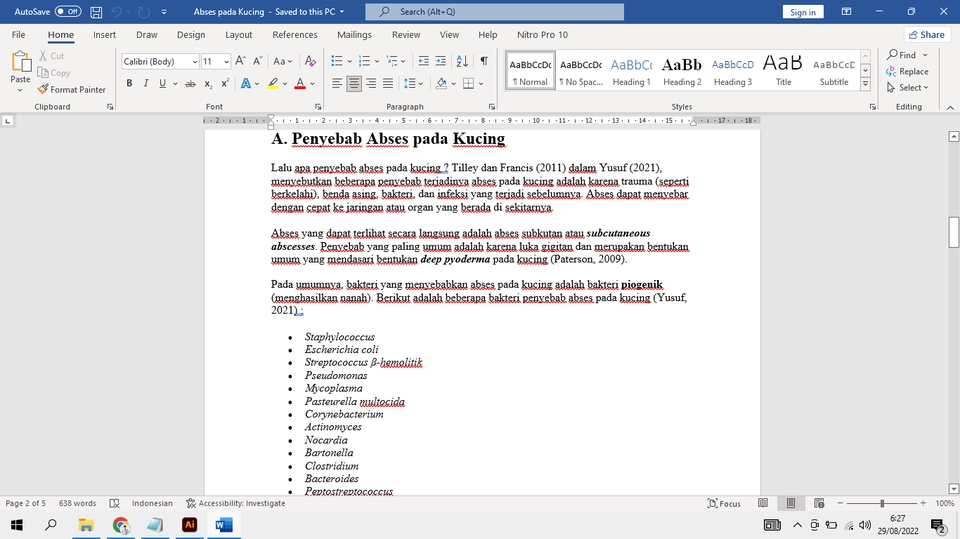Click the Search box in title bar

495,12
